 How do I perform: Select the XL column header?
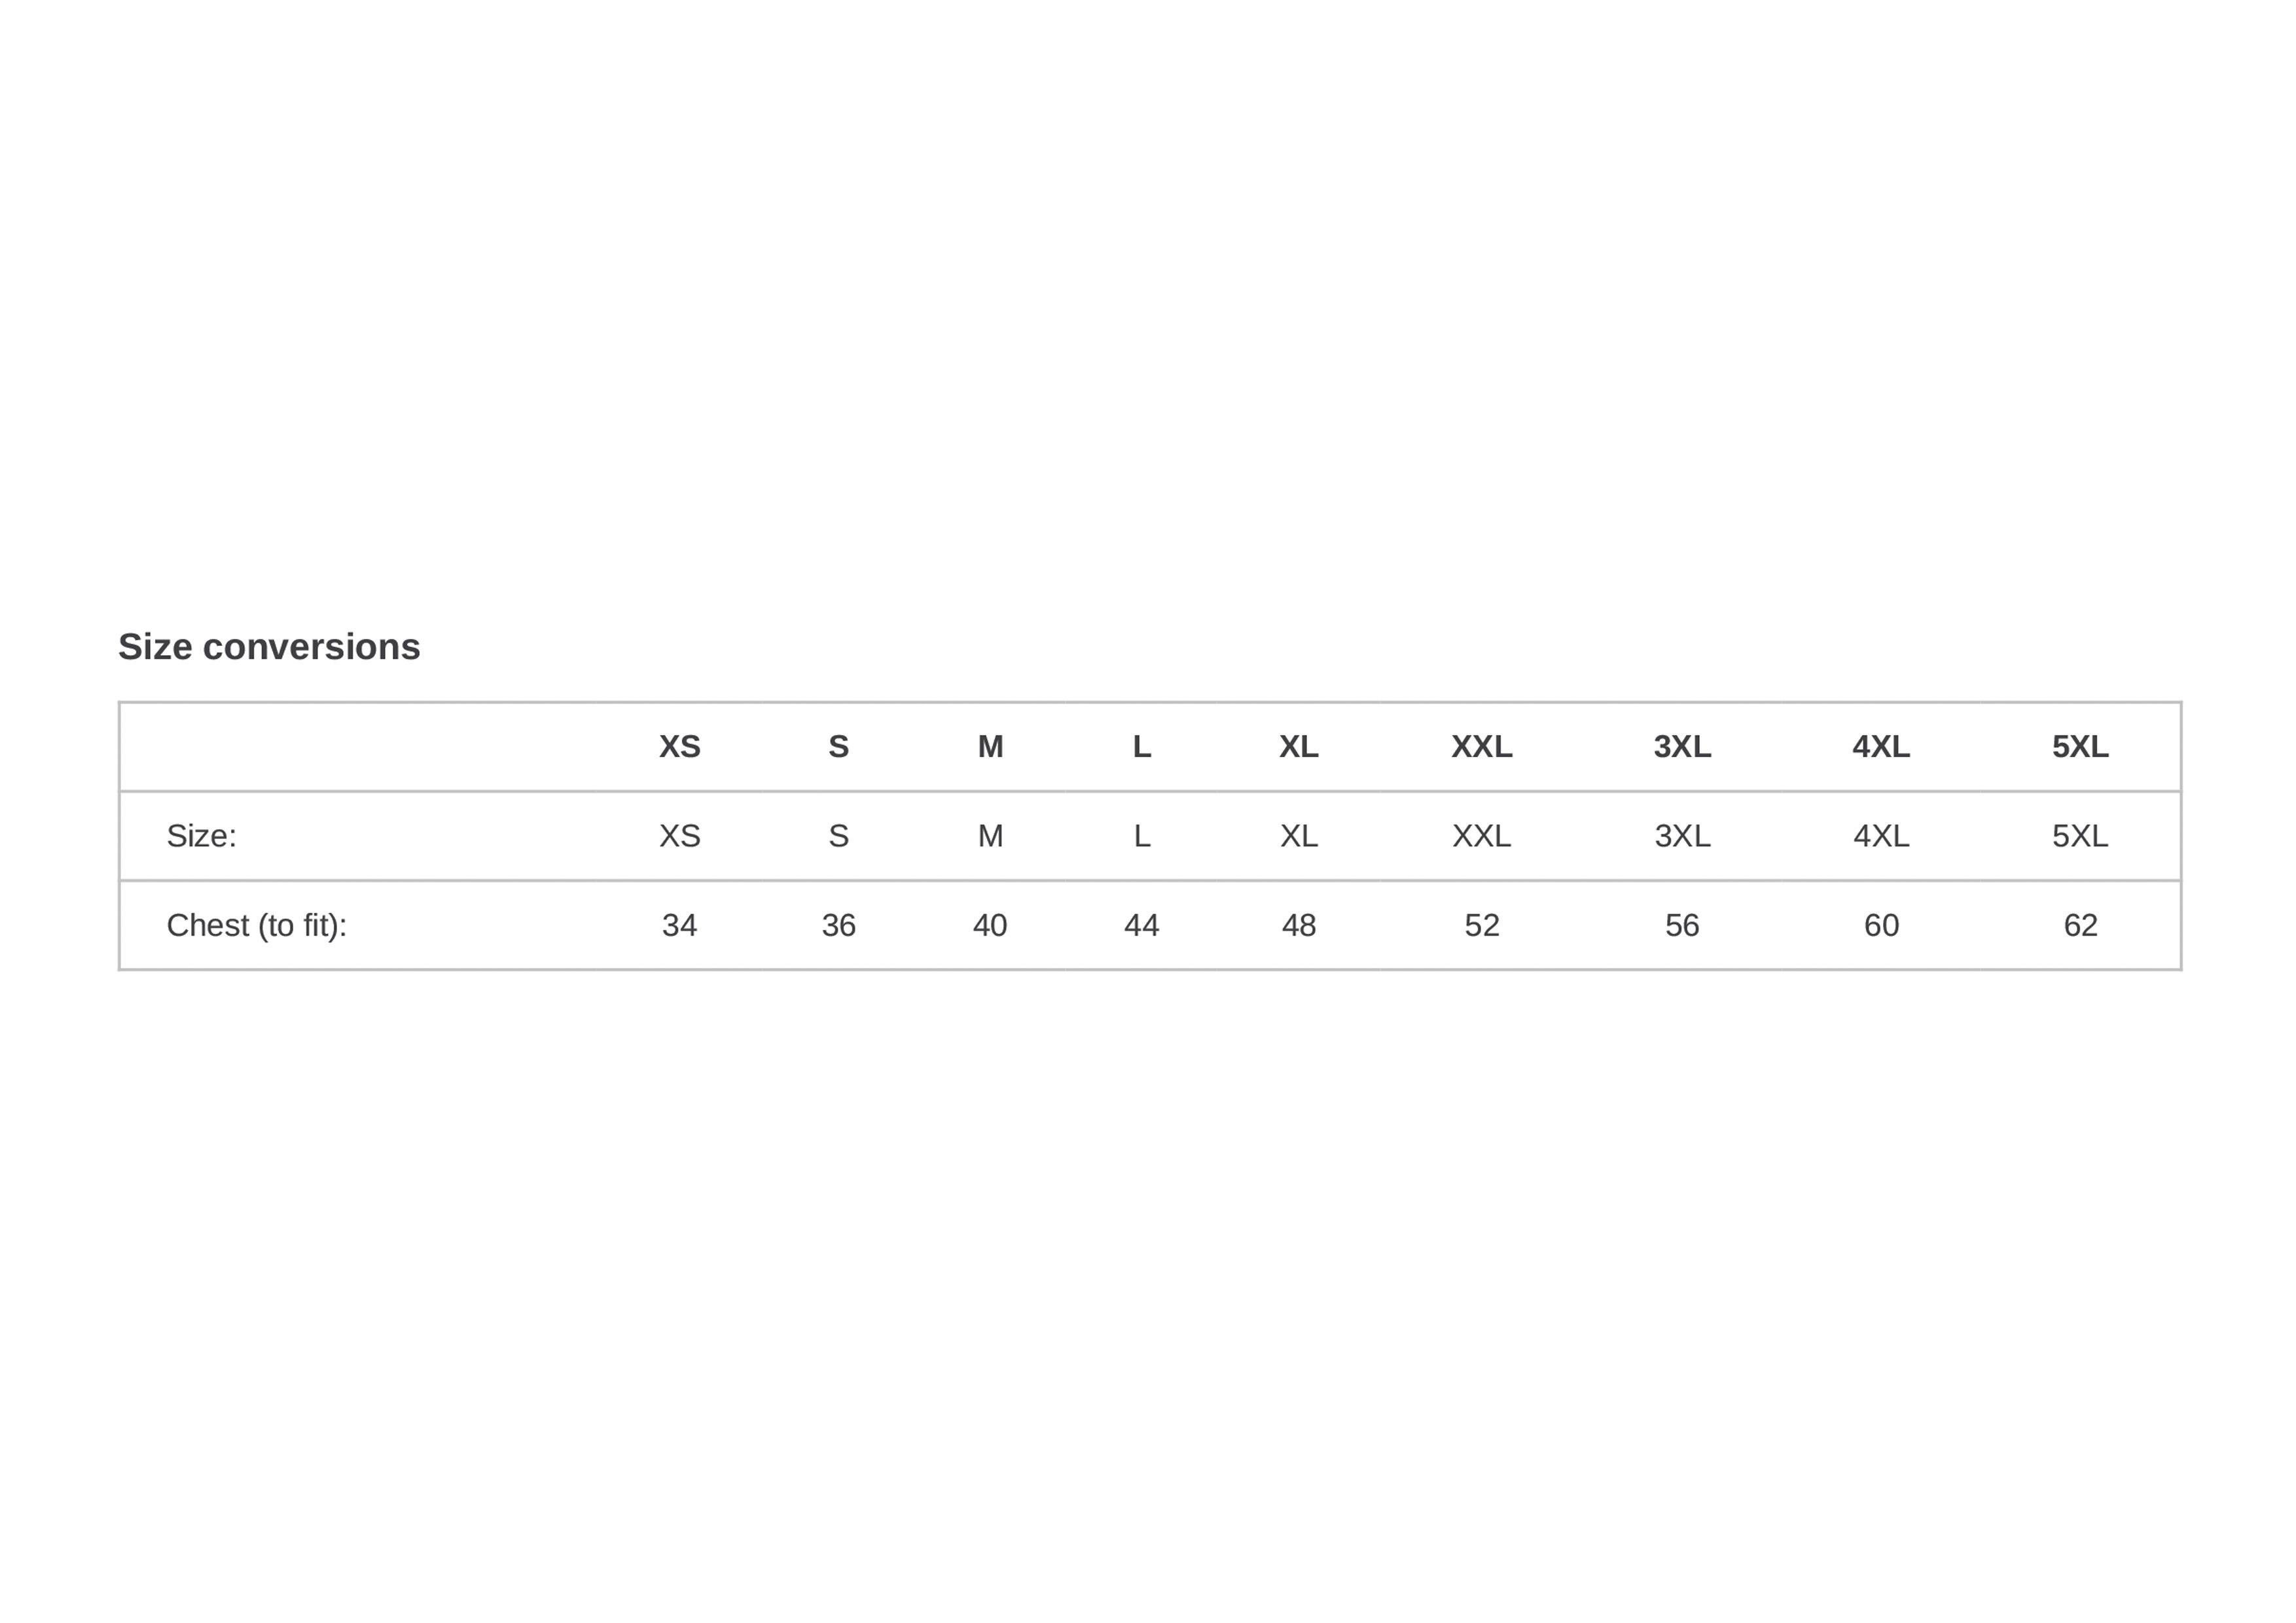coord(1298,746)
